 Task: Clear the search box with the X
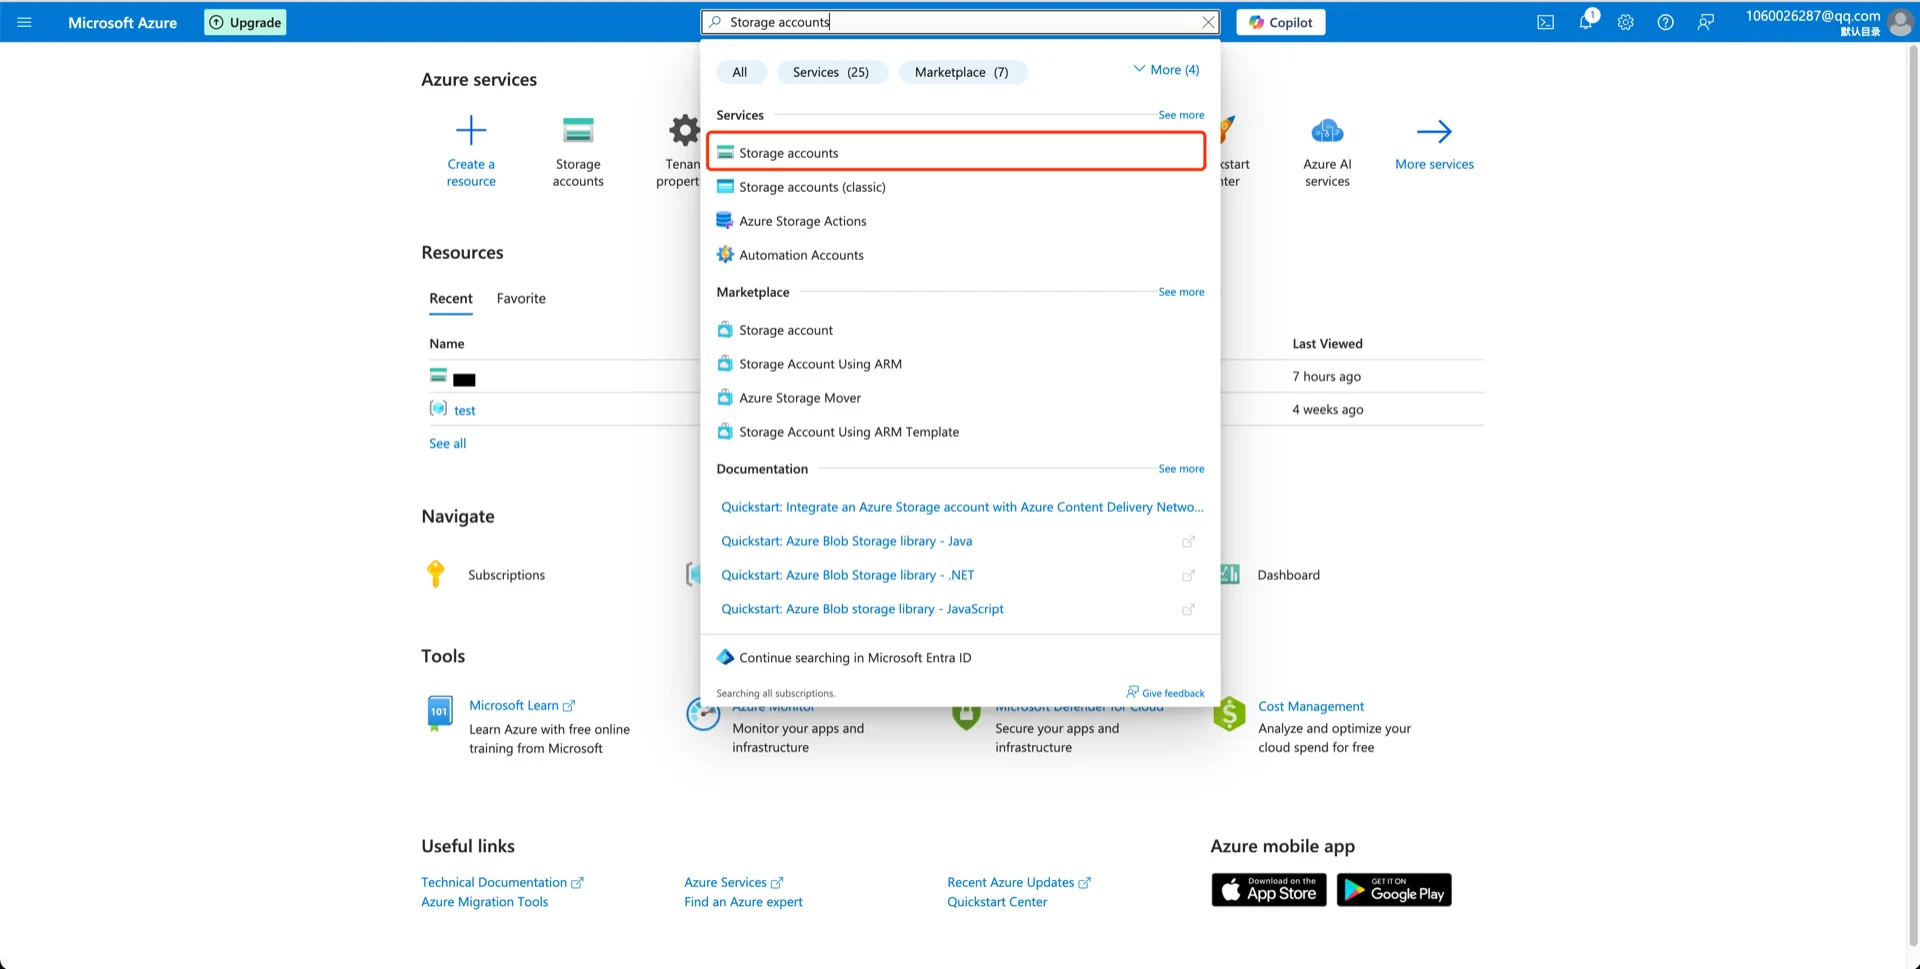click(1208, 22)
